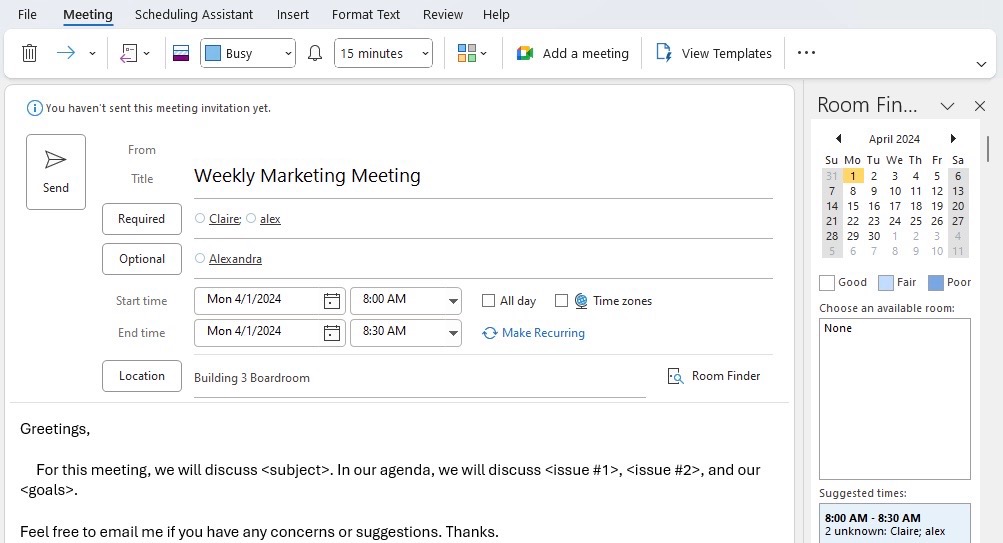Open the start date calendar picker icon
Viewport: 1003px width, 543px height.
click(331, 301)
